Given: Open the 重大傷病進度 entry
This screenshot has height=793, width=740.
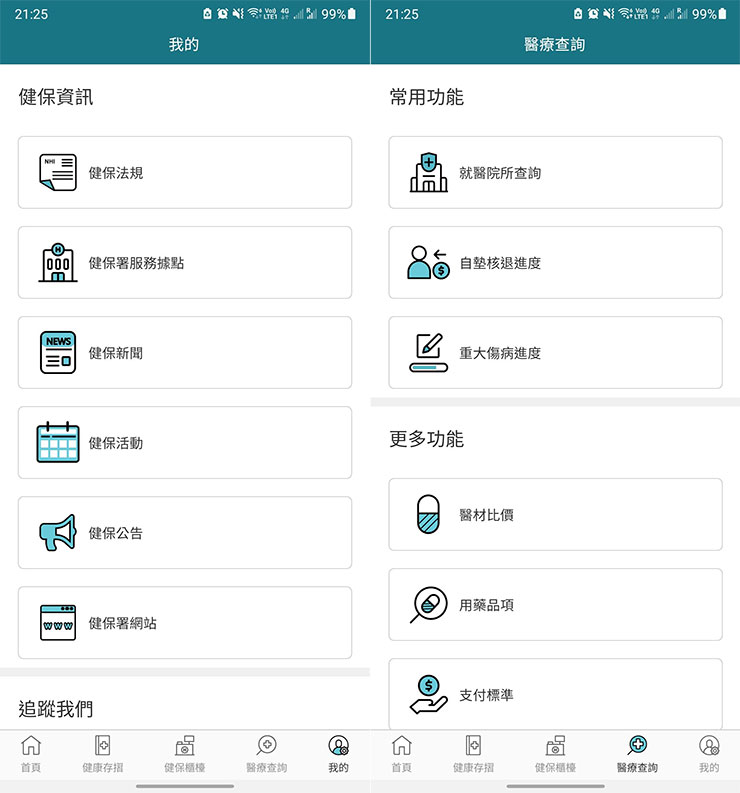Looking at the screenshot, I should click(x=555, y=352).
